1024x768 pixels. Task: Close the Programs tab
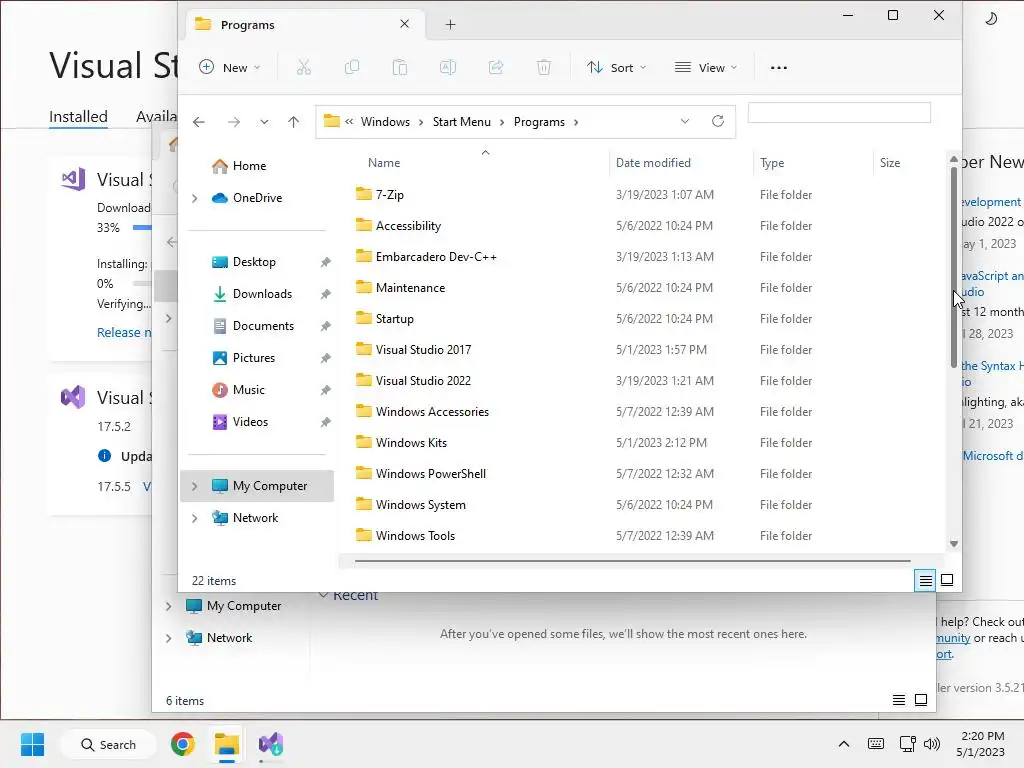click(x=404, y=24)
